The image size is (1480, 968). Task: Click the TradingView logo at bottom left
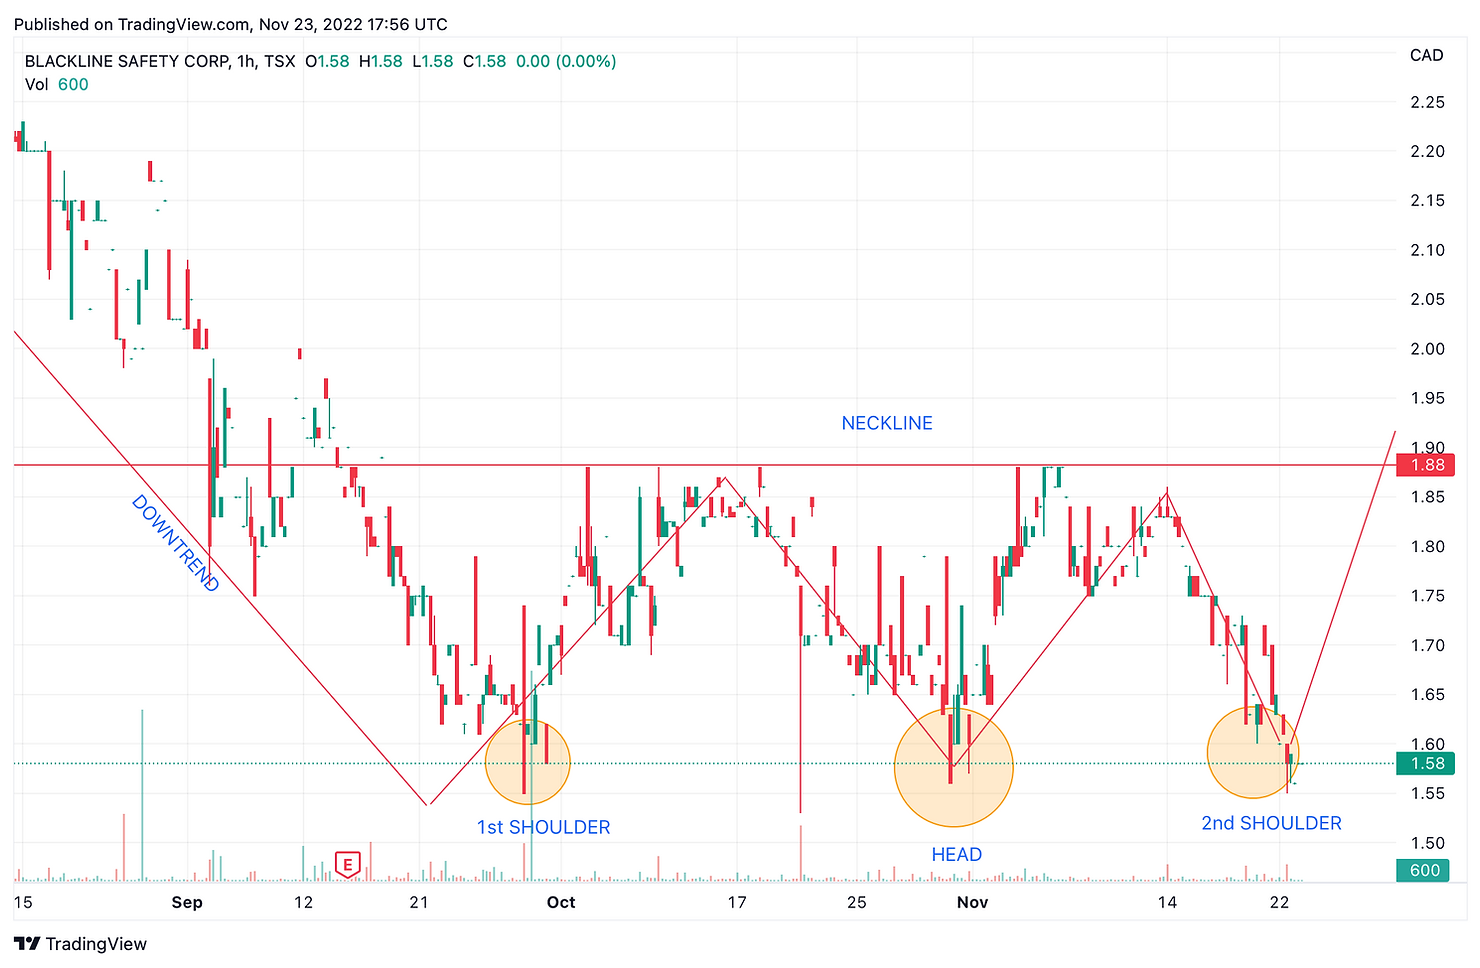click(81, 943)
